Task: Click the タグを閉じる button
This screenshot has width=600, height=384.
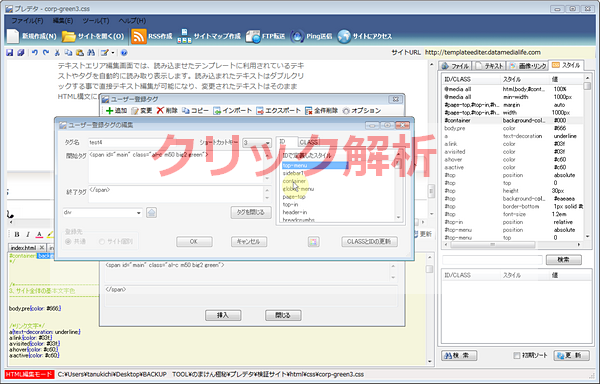Action: (251, 212)
